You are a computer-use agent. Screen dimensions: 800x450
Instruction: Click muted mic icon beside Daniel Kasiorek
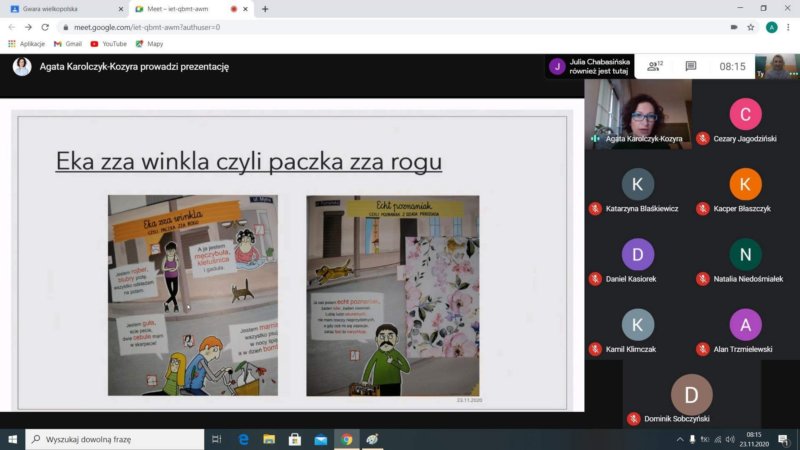pyautogui.click(x=595, y=279)
